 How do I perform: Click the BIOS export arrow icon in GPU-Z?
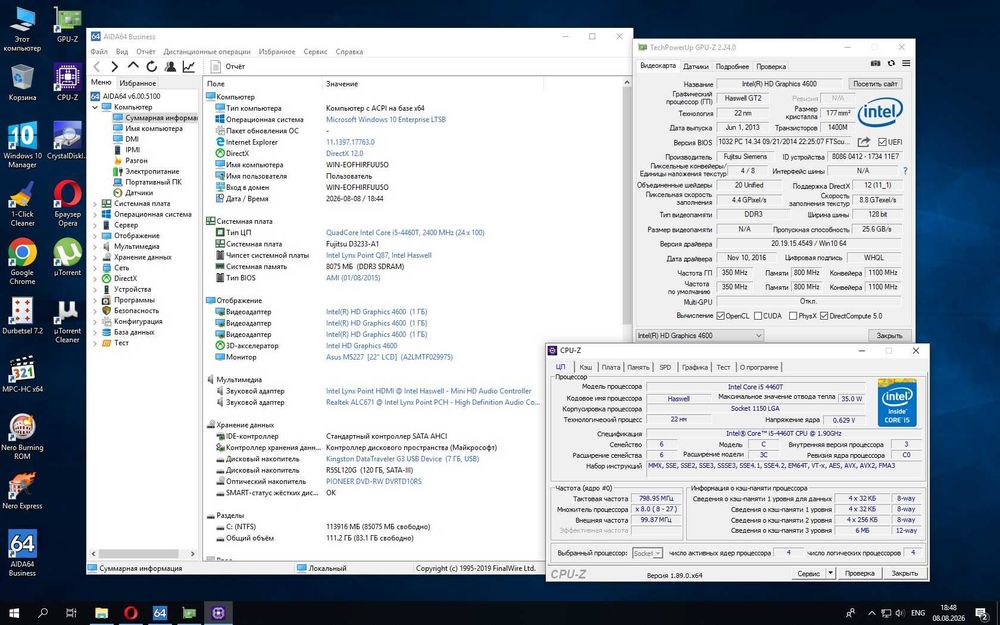coord(864,142)
